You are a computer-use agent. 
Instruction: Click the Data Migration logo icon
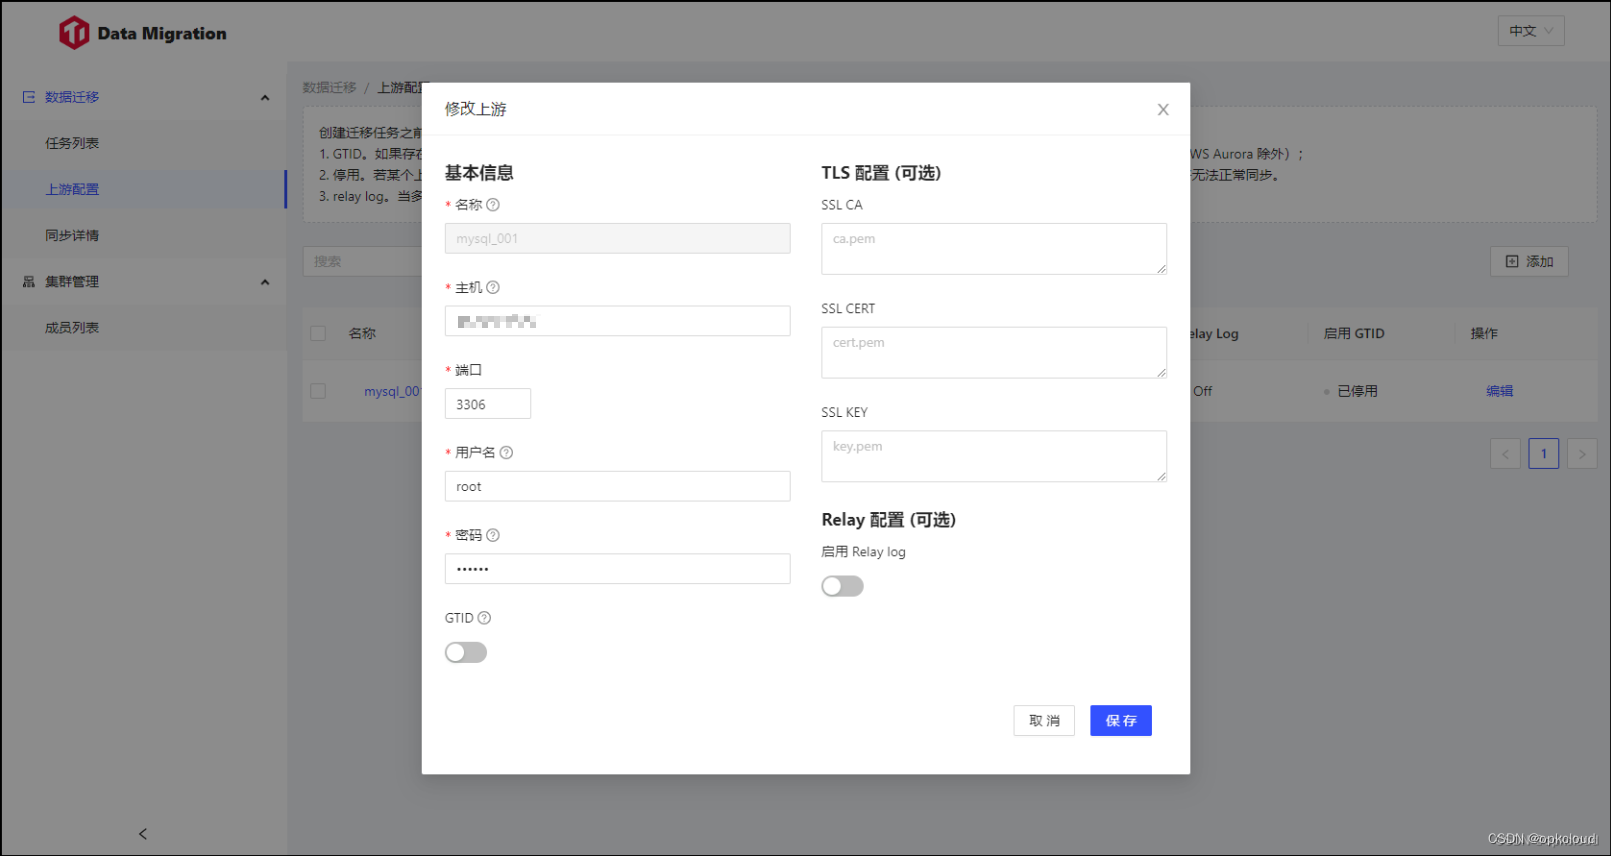(74, 33)
